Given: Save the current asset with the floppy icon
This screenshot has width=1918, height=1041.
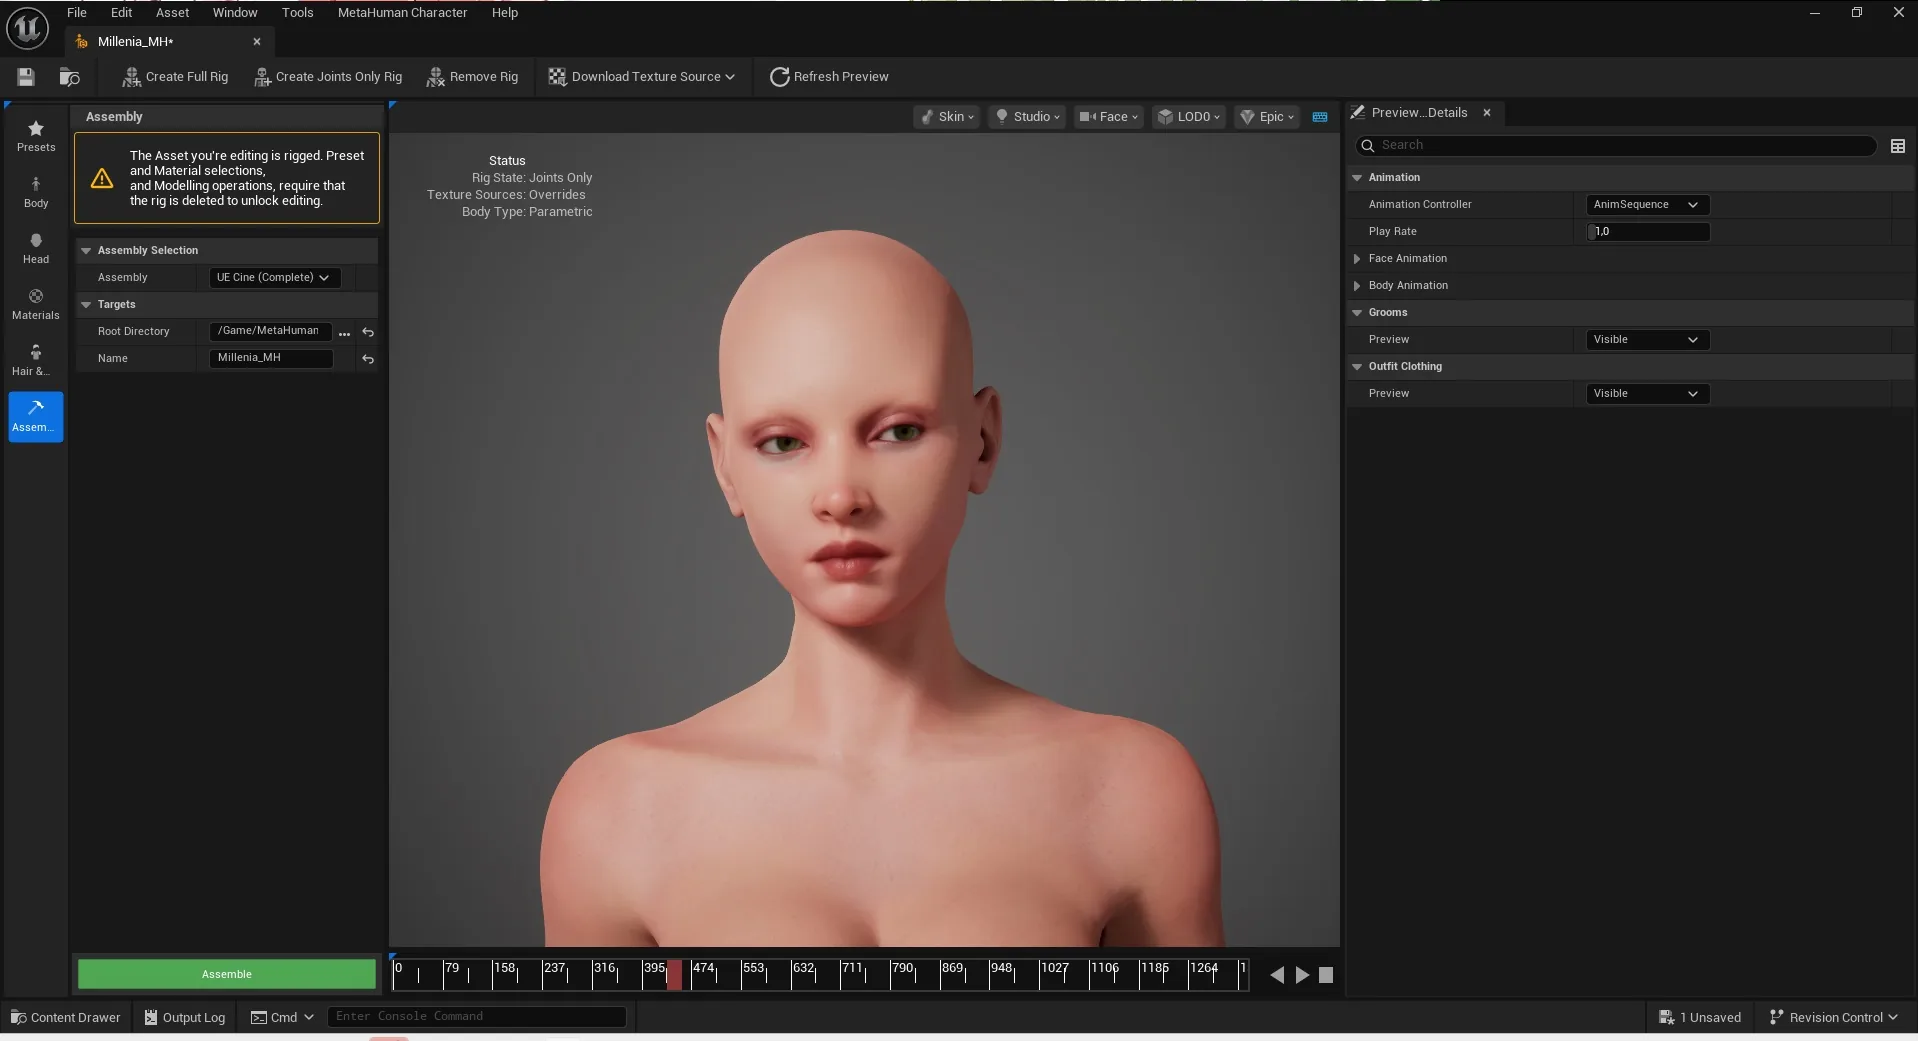Looking at the screenshot, I should 26,77.
